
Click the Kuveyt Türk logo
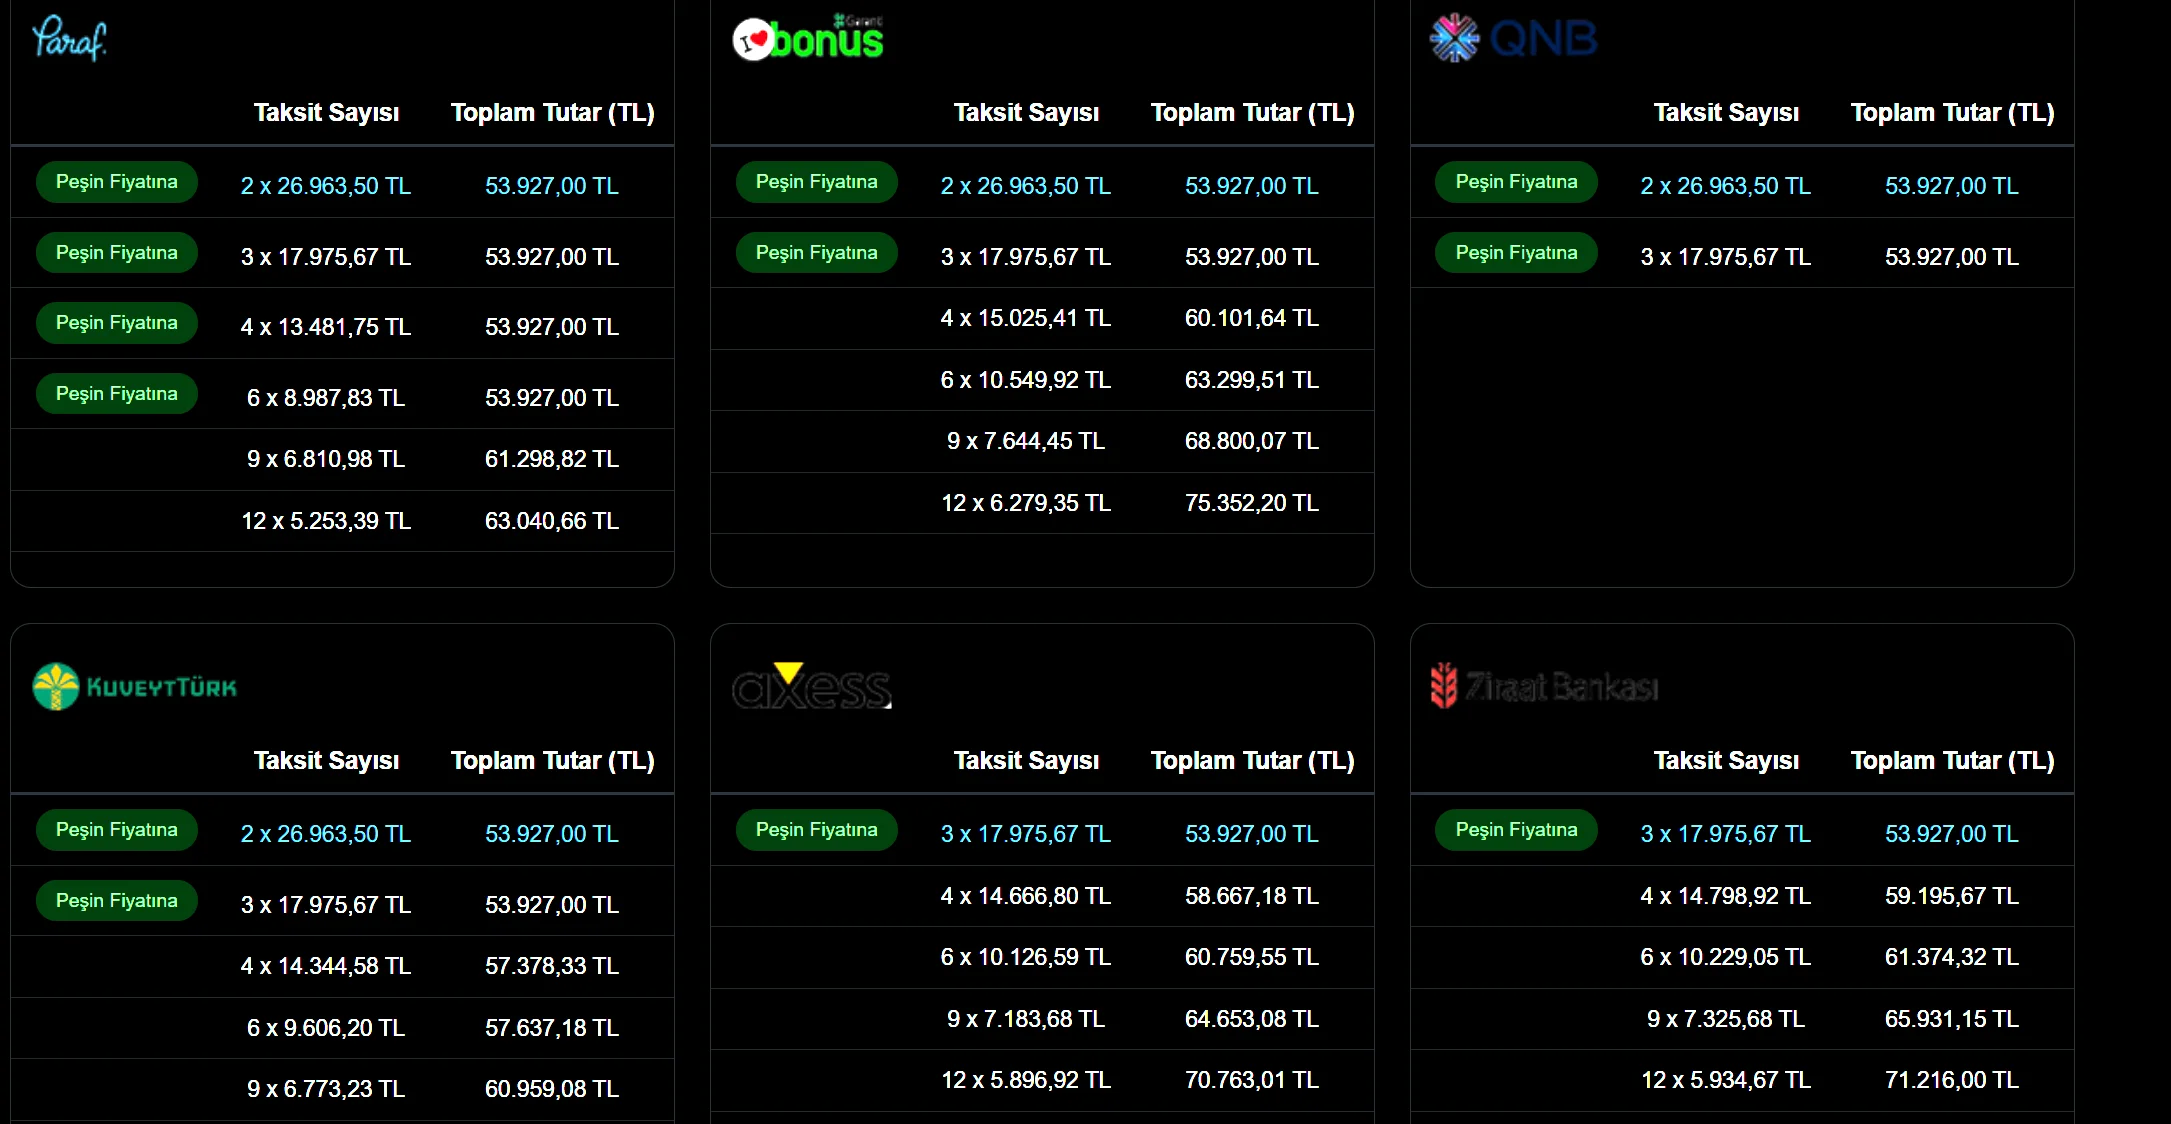click(135, 687)
